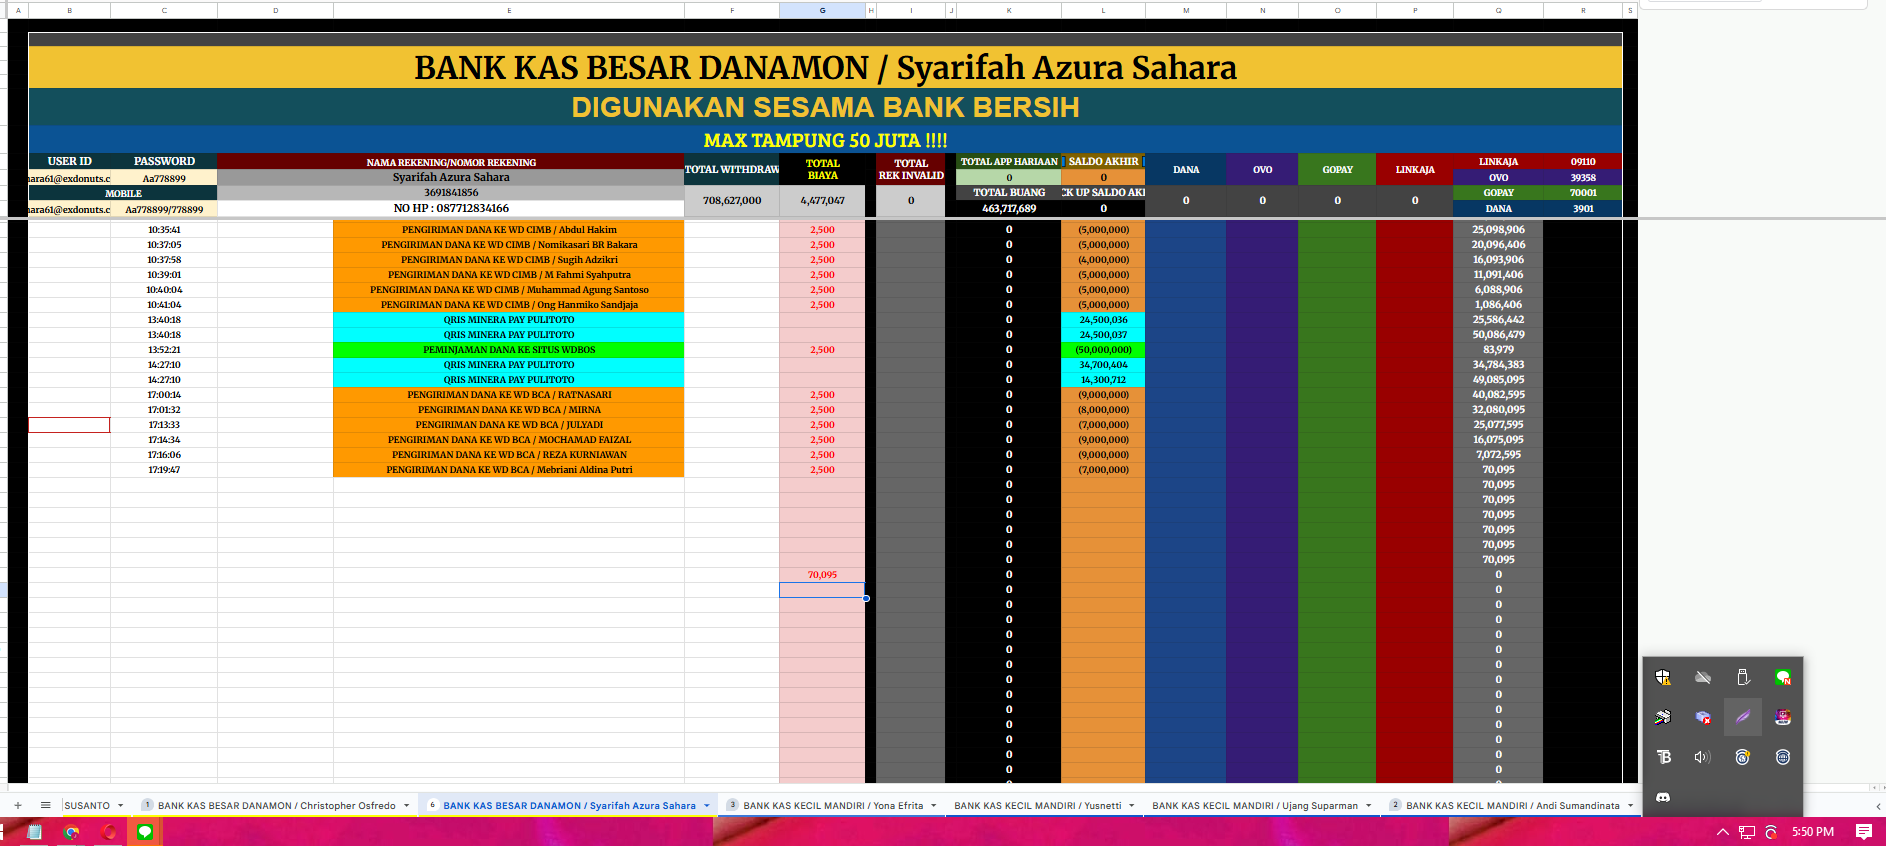The image size is (1886, 846).
Task: Open SUSANTO sheet tab dropdown arrow
Action: [120, 805]
